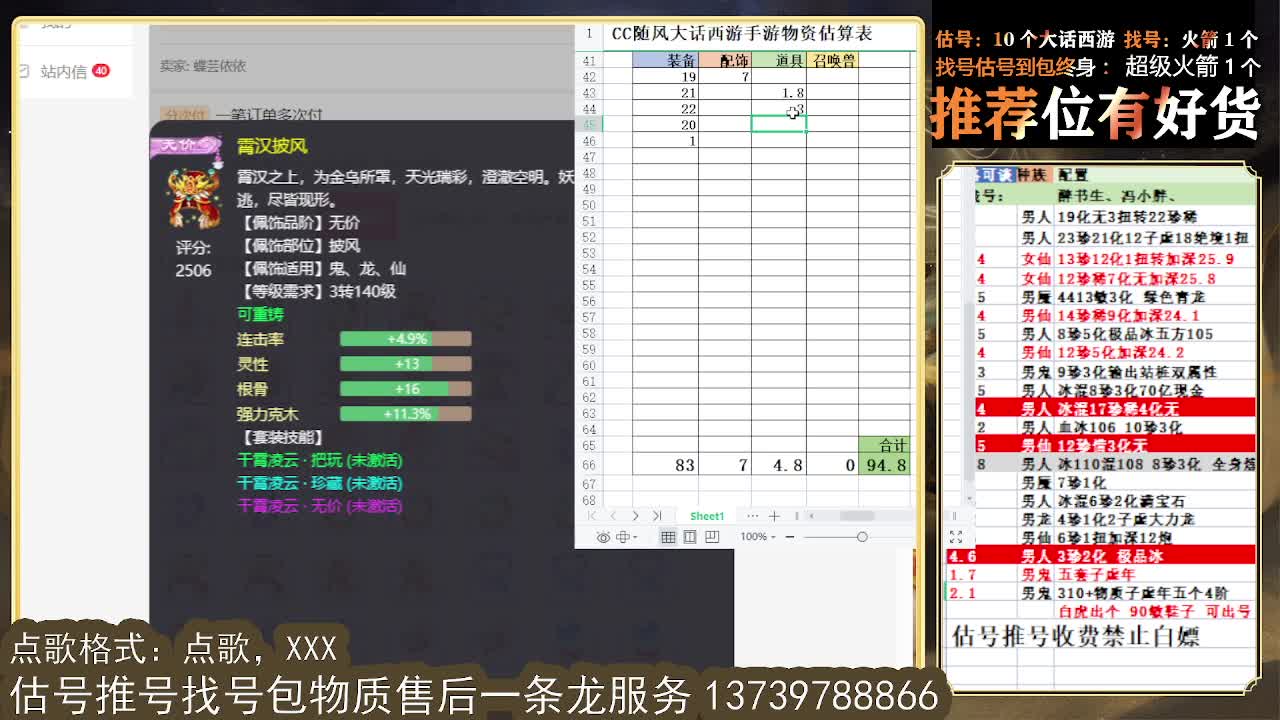The height and width of the screenshot is (720, 1280).
Task: Click the 94.8 total cell
Action: 884,465
